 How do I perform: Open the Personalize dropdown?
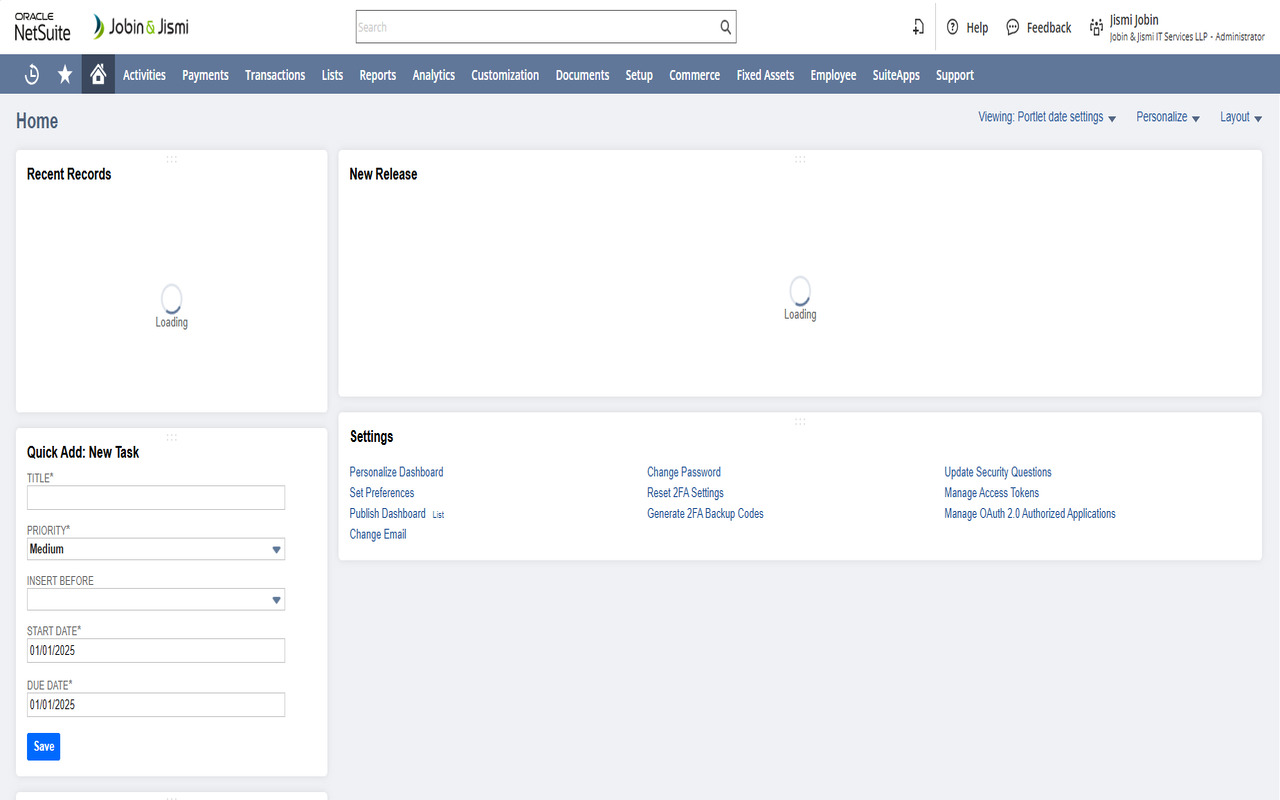(x=1167, y=117)
